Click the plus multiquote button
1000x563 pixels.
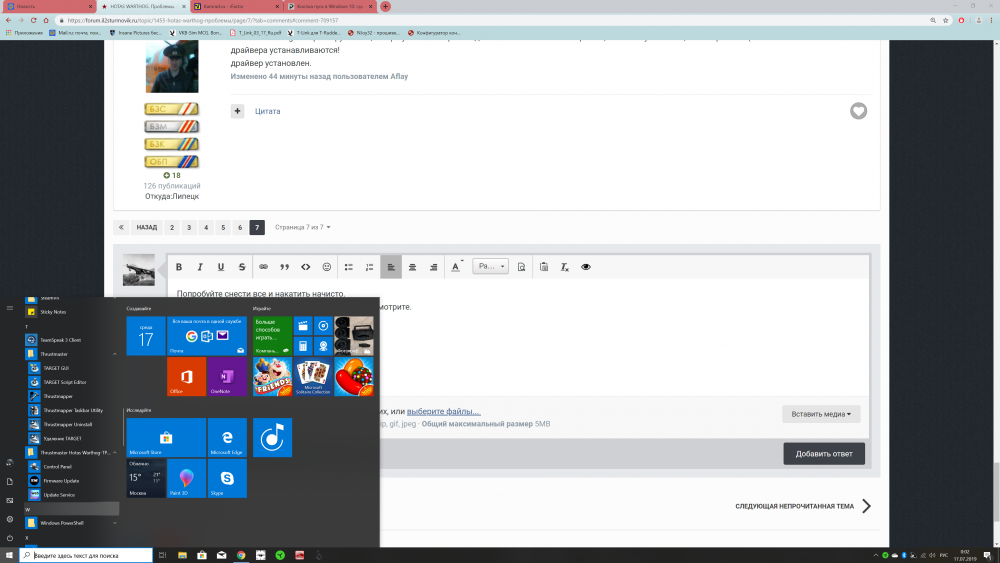pos(237,111)
